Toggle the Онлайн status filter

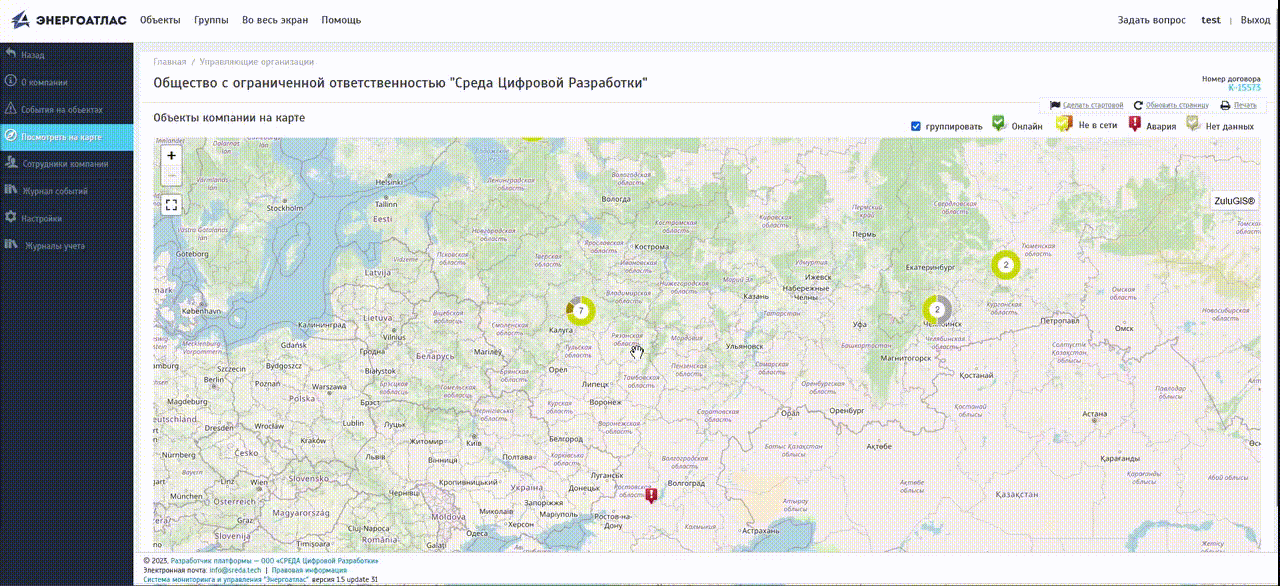pos(998,123)
